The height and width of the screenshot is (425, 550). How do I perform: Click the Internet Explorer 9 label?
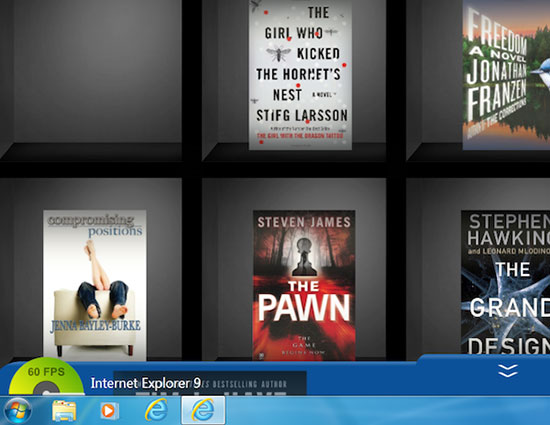coord(146,383)
